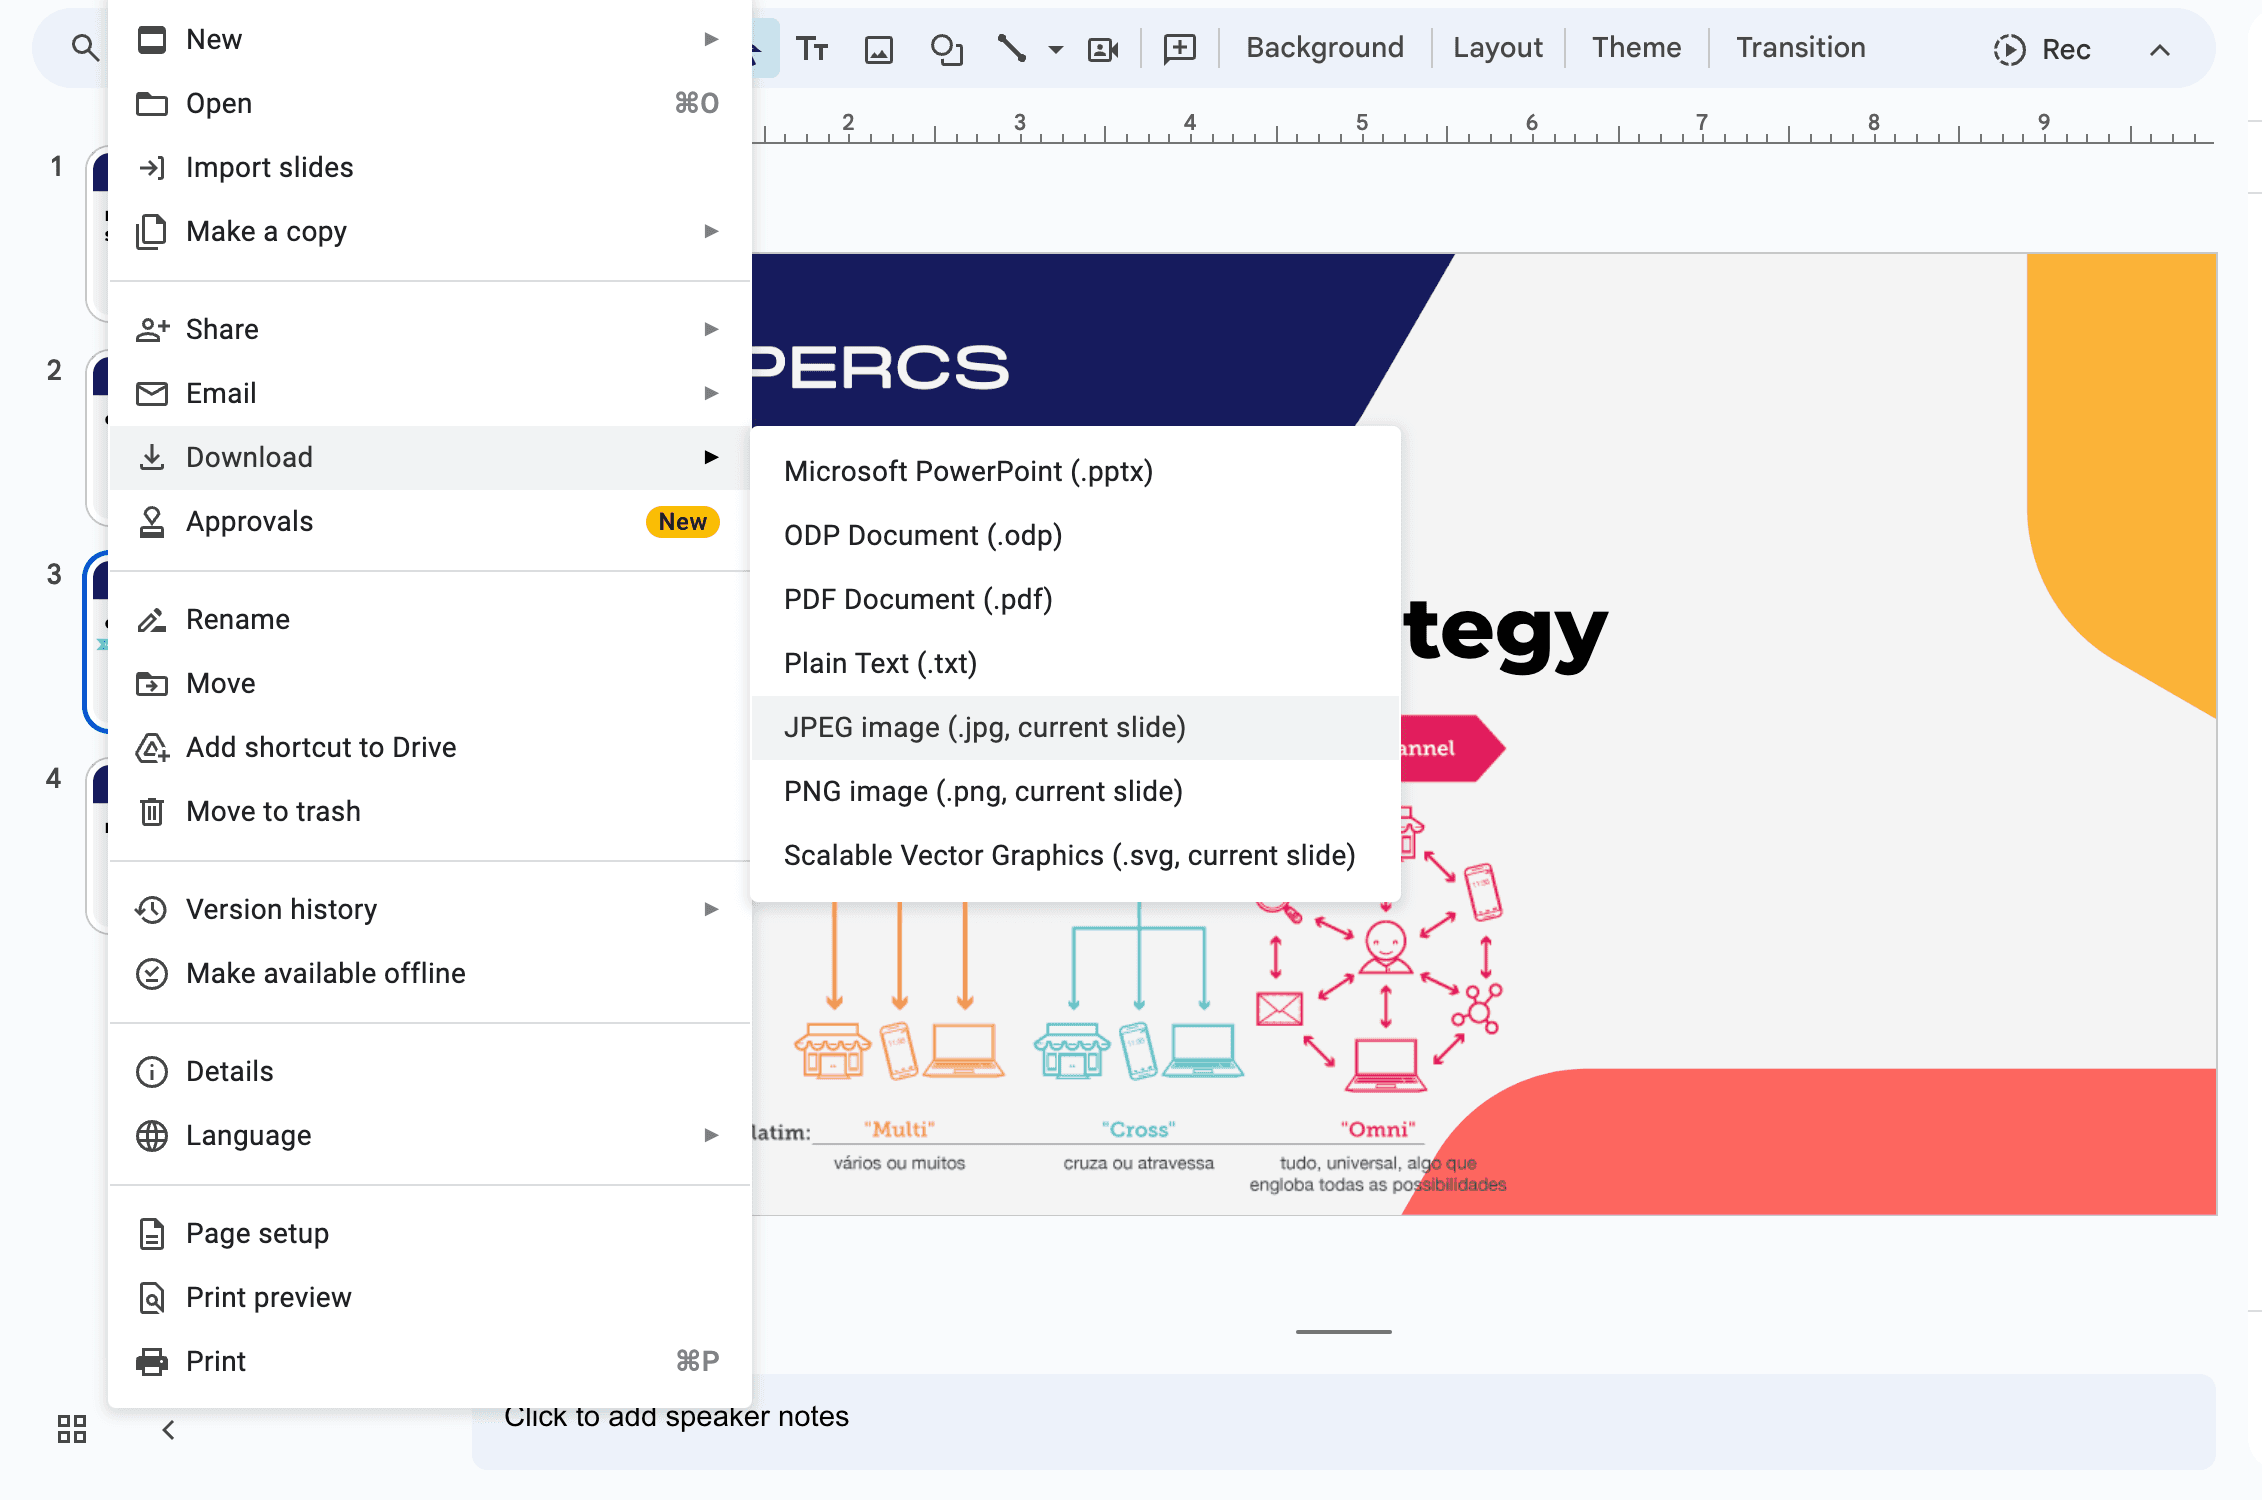
Task: Click the Layout button
Action: pyautogui.click(x=1497, y=48)
